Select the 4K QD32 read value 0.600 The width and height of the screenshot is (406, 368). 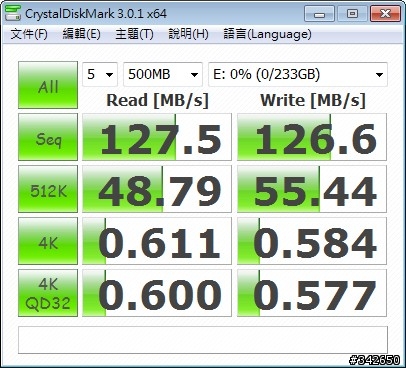pos(157,293)
